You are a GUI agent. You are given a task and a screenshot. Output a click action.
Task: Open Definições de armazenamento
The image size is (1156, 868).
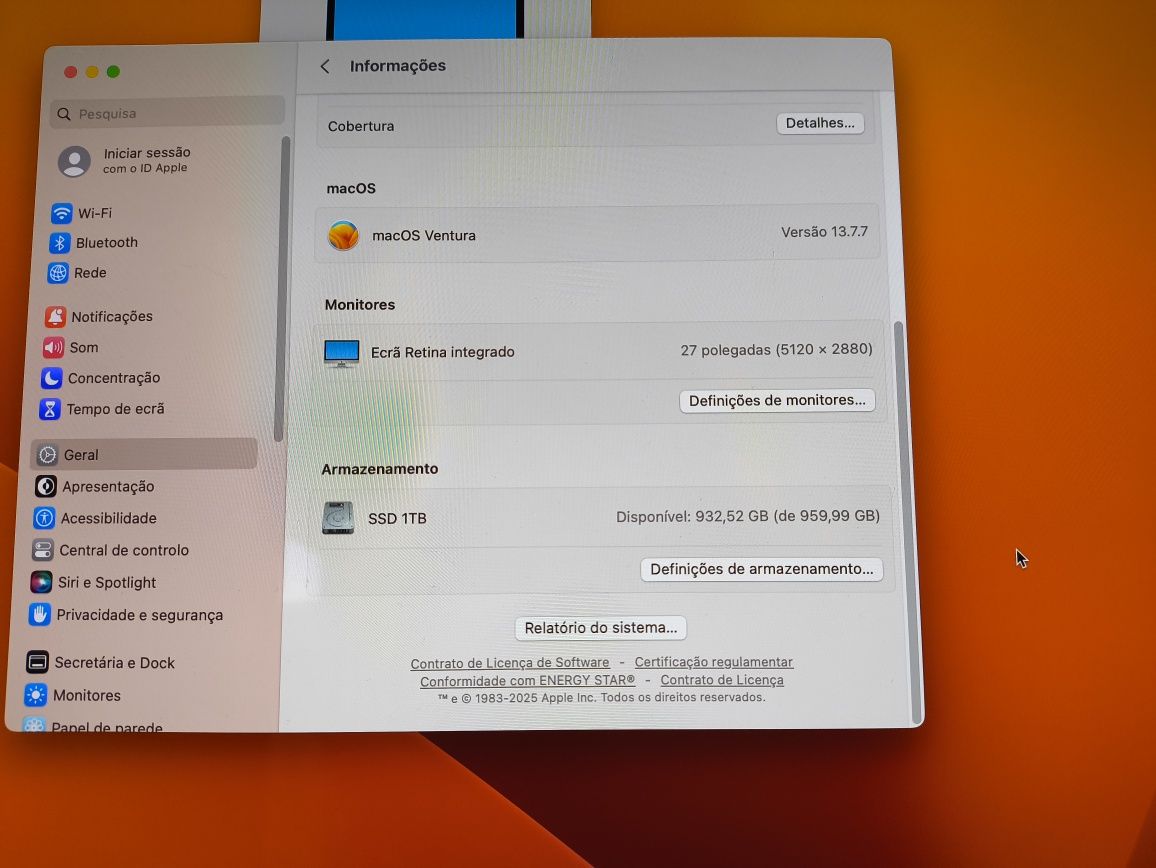(762, 569)
